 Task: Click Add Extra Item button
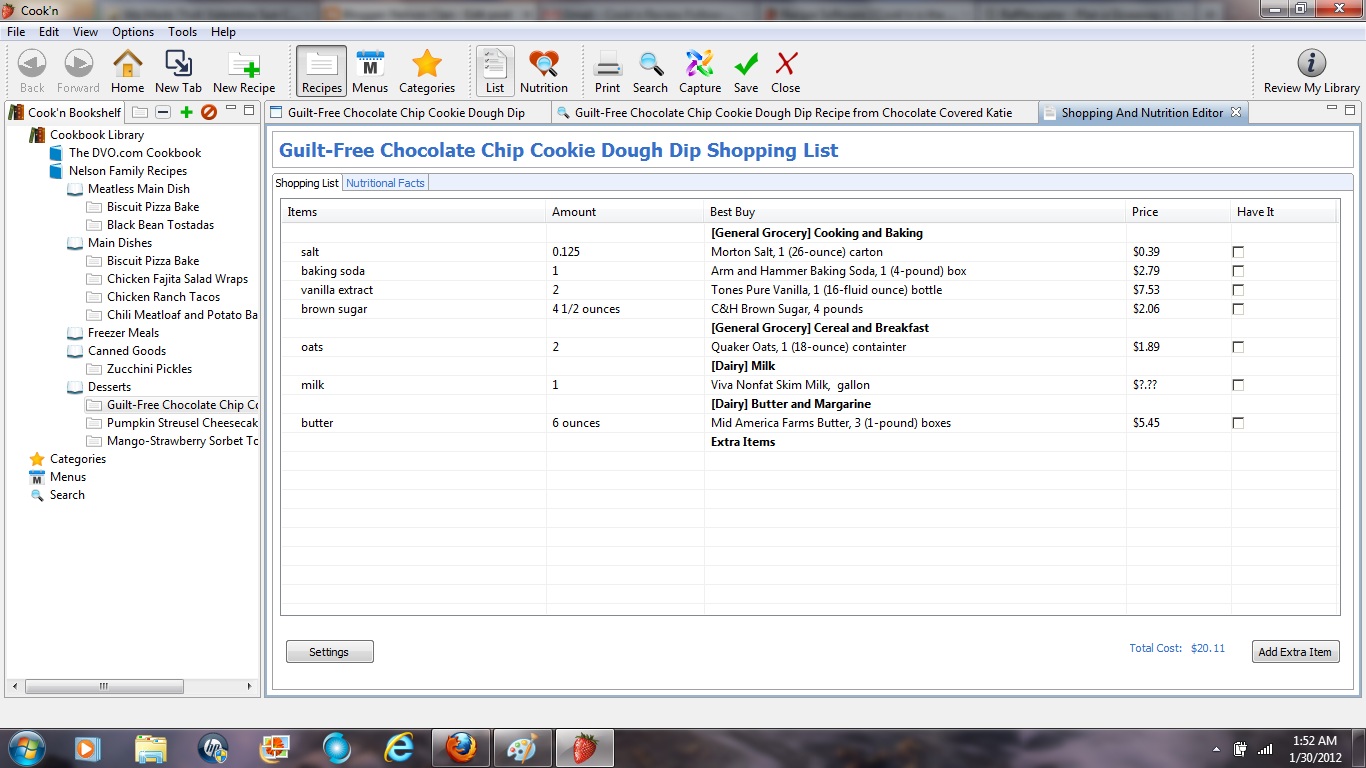click(x=1295, y=652)
